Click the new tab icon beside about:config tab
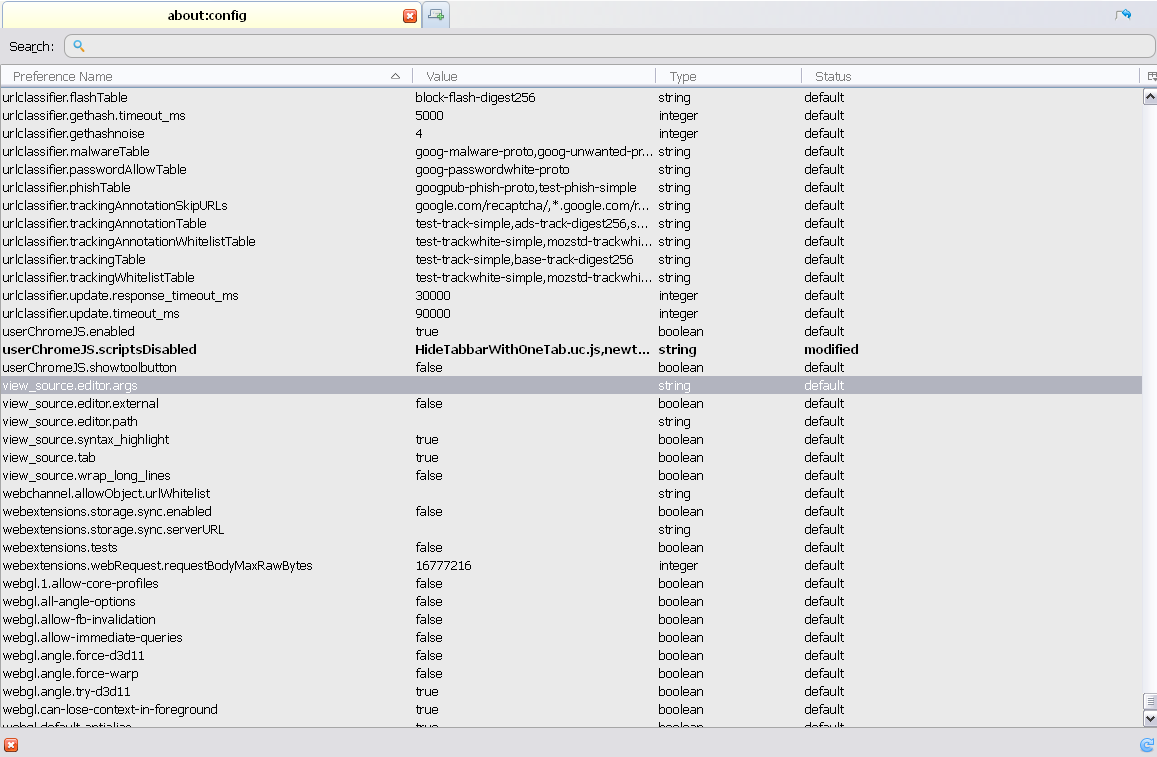 point(436,15)
